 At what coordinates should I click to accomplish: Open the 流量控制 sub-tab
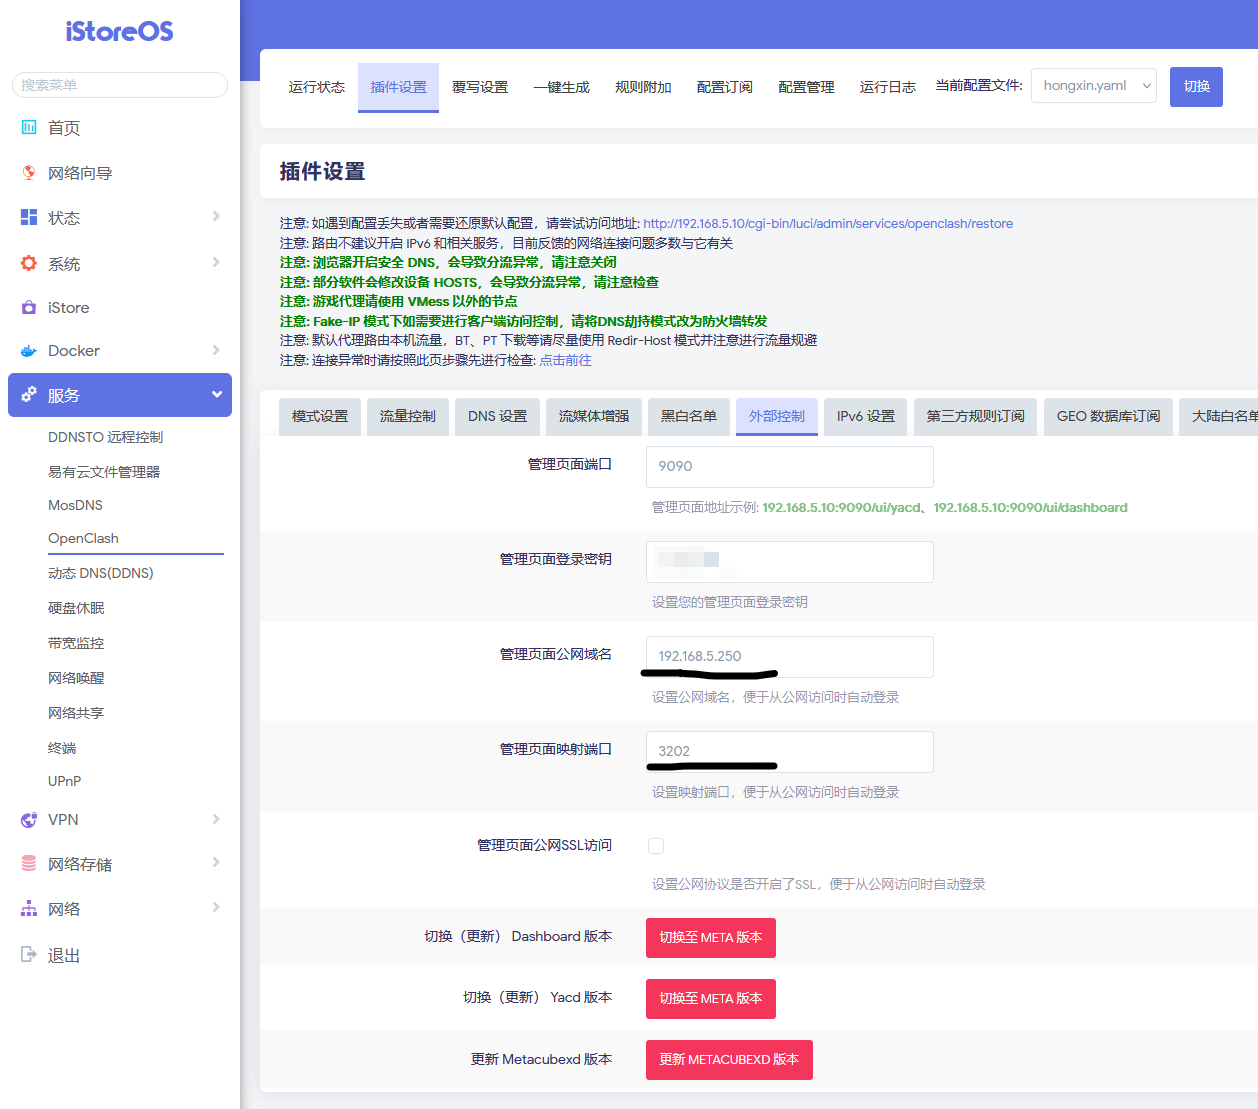(408, 417)
